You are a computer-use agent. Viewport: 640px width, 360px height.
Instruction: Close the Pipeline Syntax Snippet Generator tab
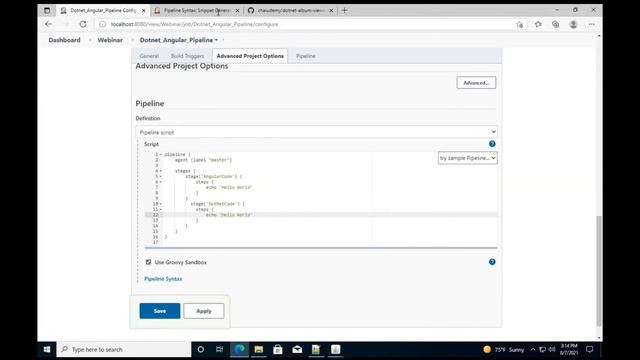237,10
